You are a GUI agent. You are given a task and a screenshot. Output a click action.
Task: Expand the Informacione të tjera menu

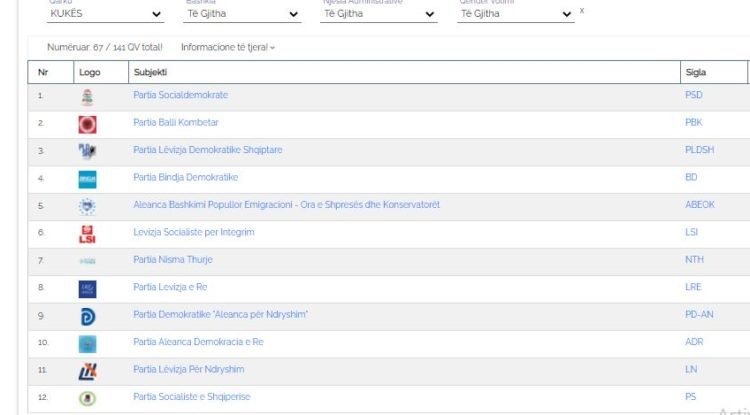[227, 47]
